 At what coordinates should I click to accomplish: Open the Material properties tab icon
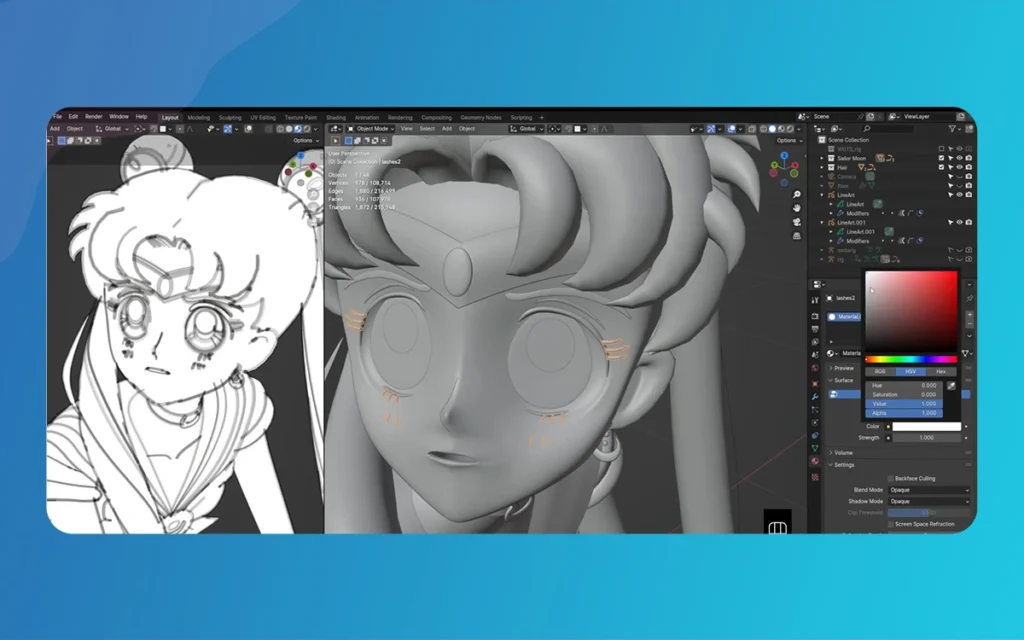point(815,461)
